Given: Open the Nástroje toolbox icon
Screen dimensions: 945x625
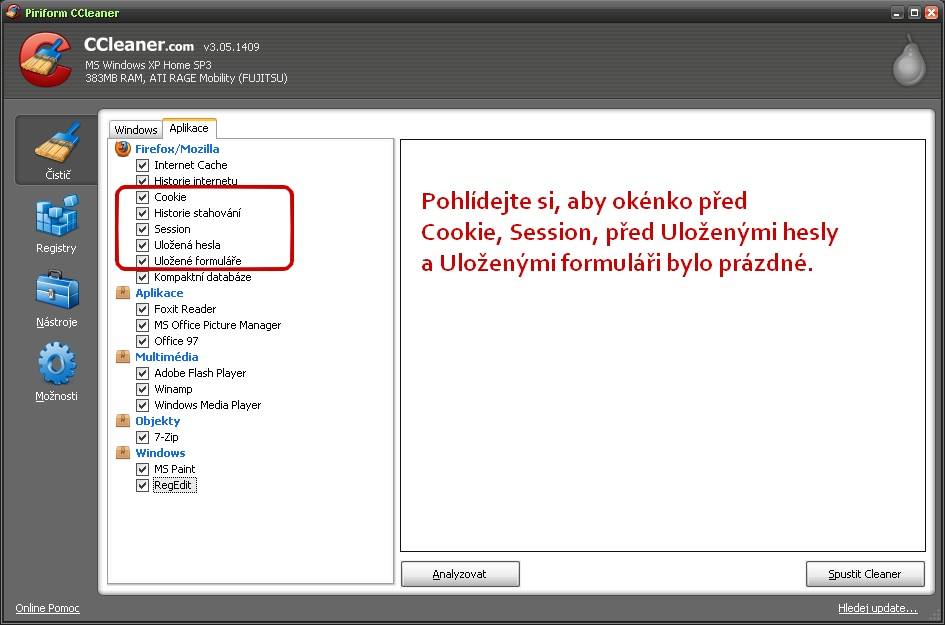Looking at the screenshot, I should click(57, 290).
